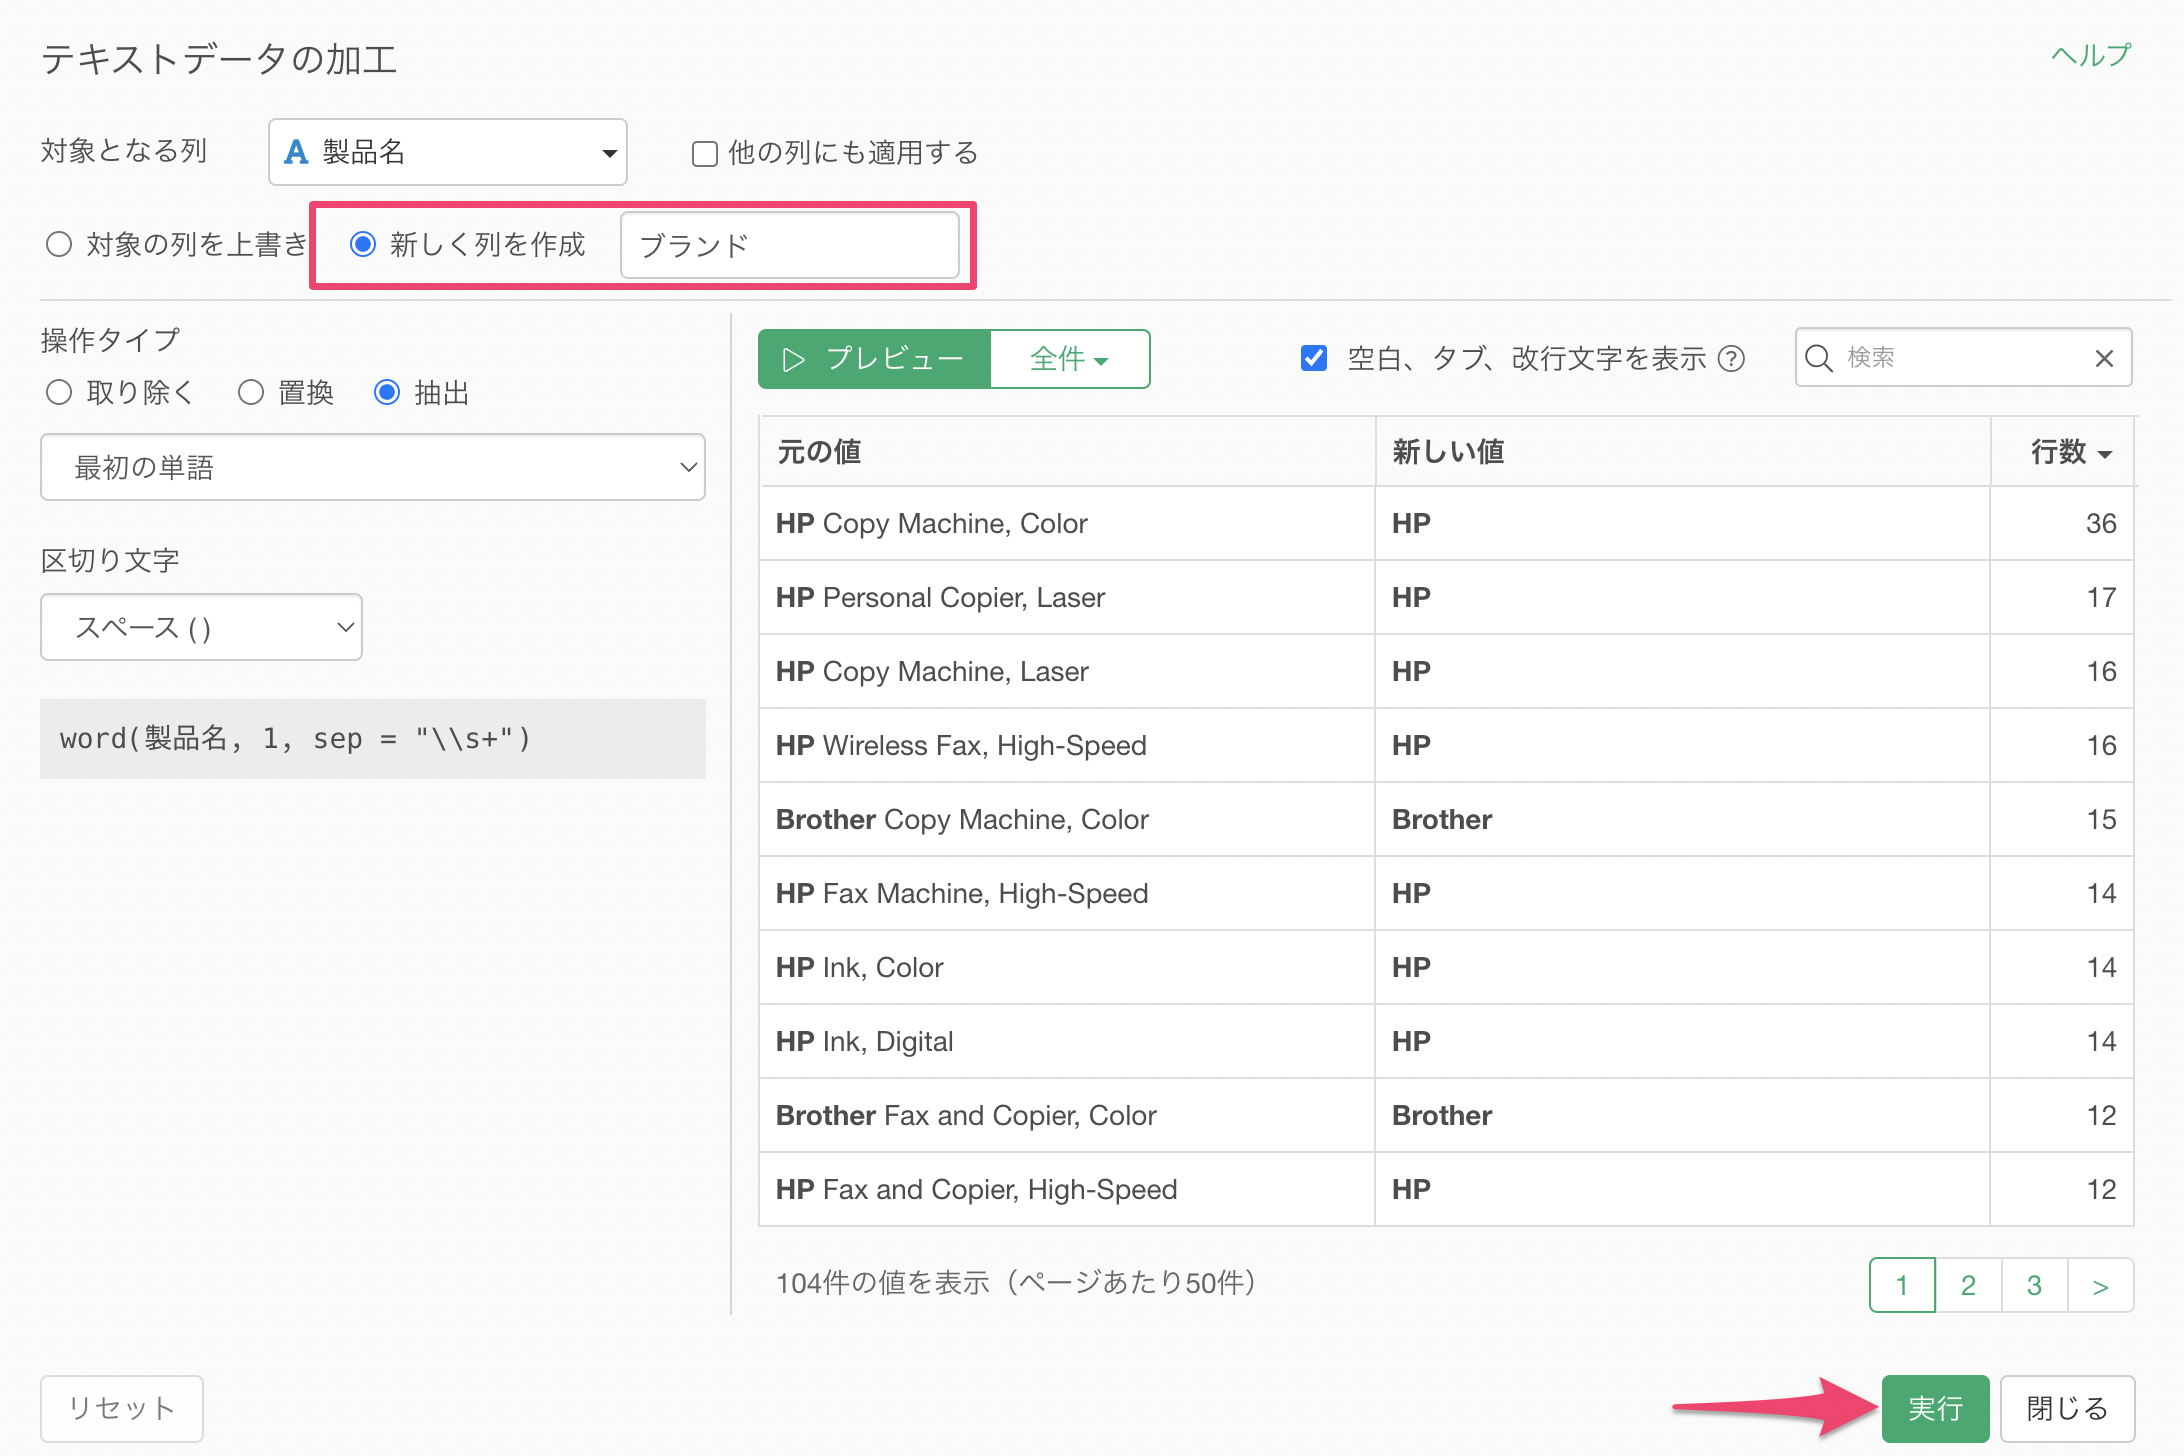2184x1456 pixels.
Task: Click the プレビュー preview button
Action: pos(874,359)
